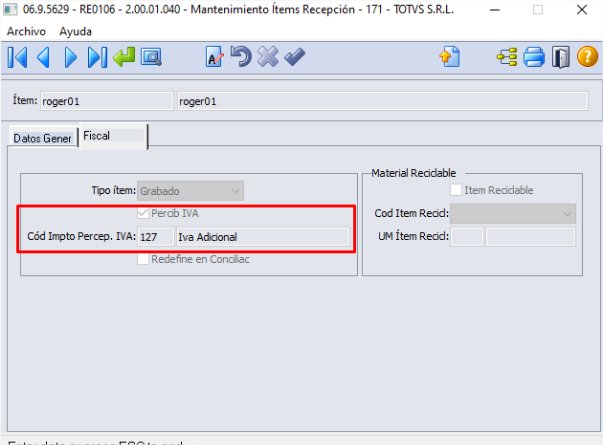Click the application icon in title bar
Image resolution: width=603 pixels, height=445 pixels.
(x=10, y=9)
